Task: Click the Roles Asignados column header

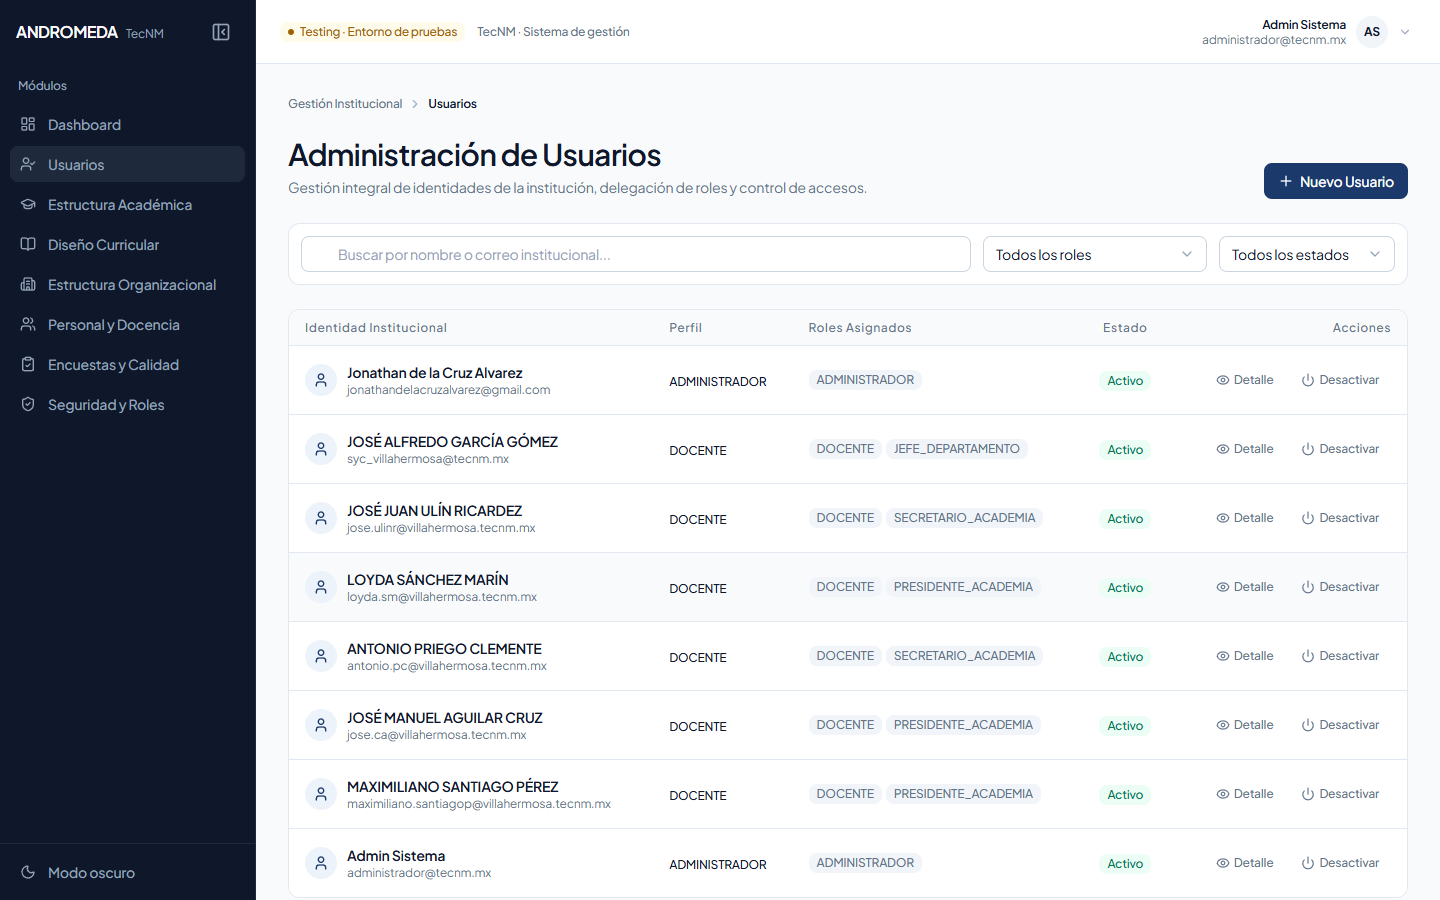Action: 860,328
